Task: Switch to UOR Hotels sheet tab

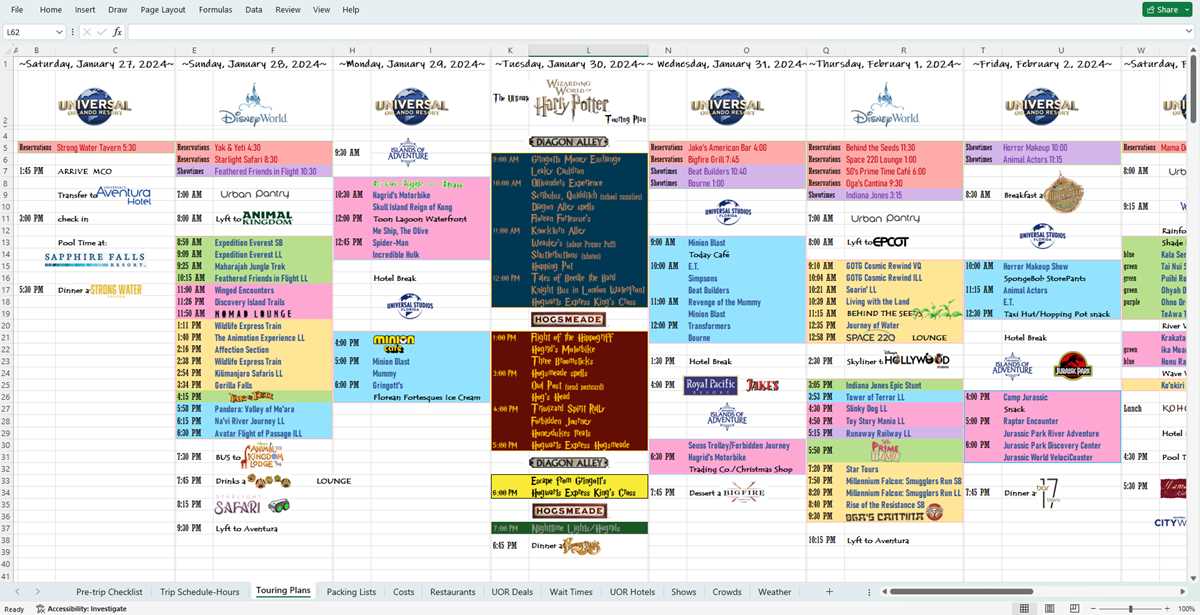Action: 632,592
